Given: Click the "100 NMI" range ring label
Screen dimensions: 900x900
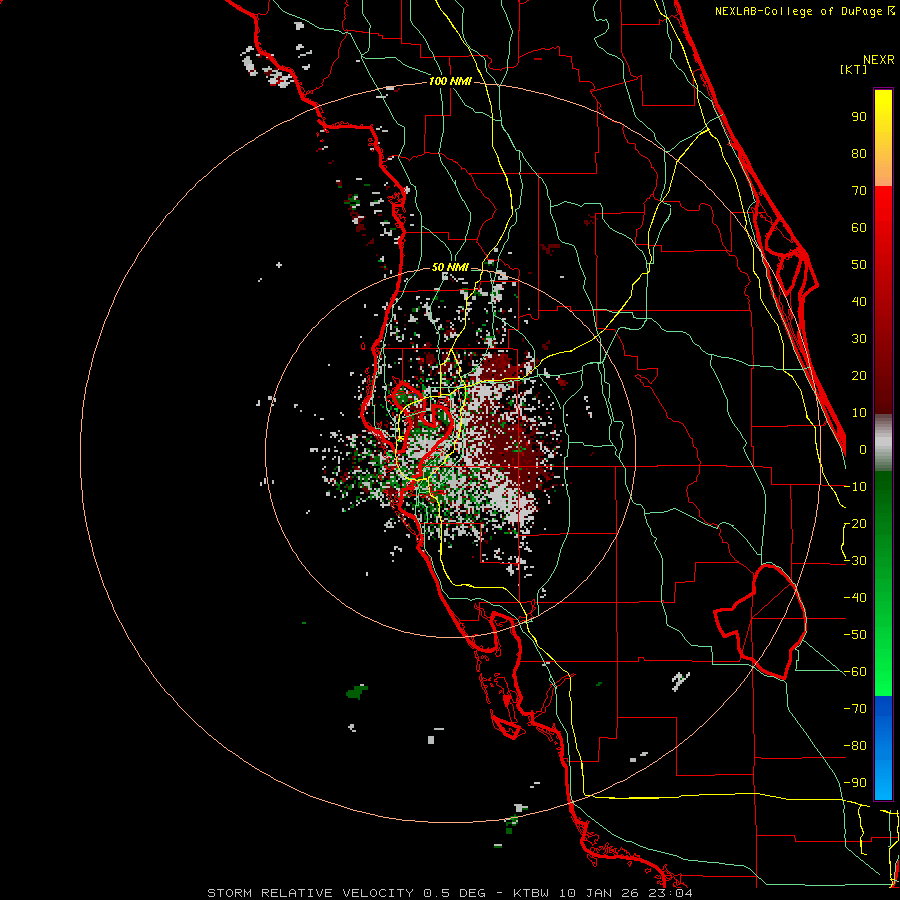Looking at the screenshot, I should click(x=450, y=82).
